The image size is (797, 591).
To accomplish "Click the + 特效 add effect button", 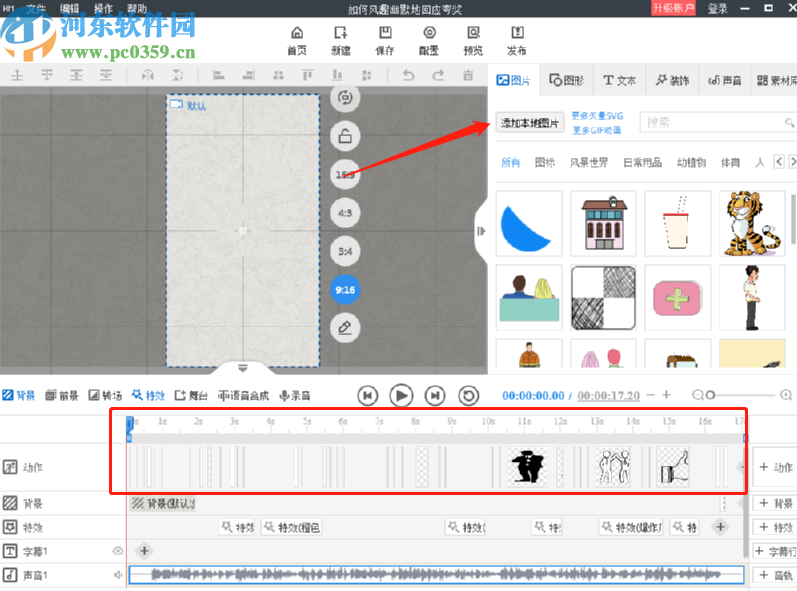I will [776, 527].
